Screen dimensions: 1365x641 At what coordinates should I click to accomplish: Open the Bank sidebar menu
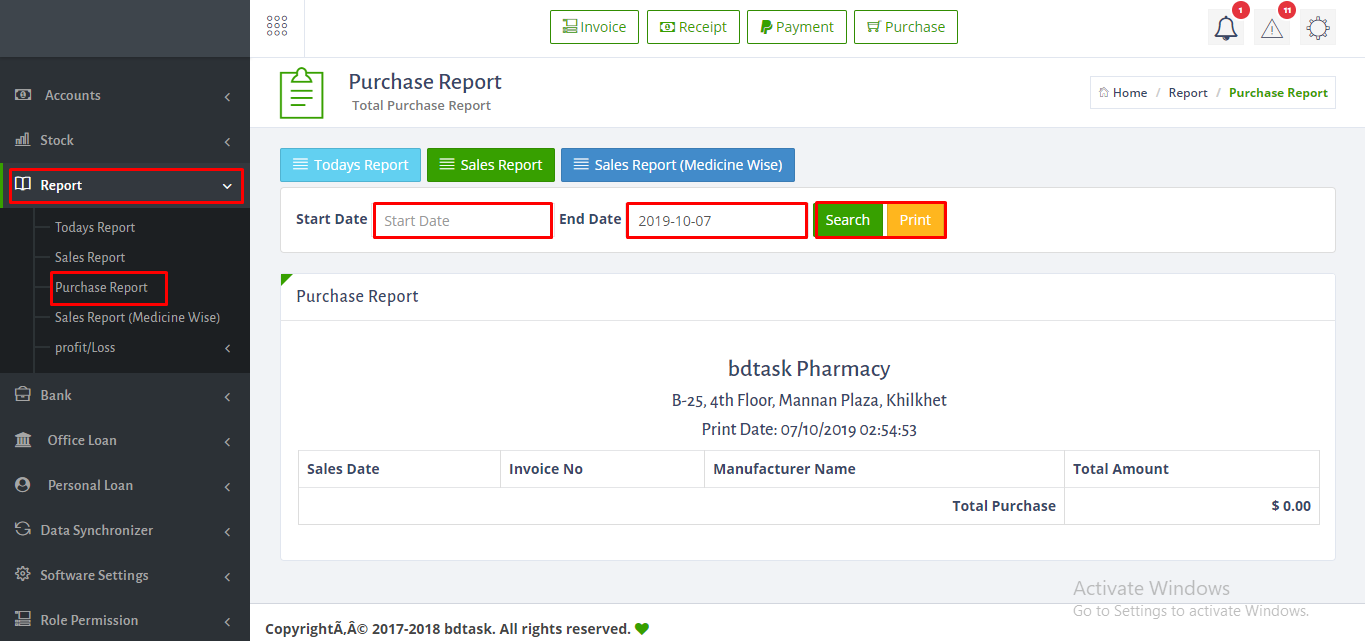[125, 395]
